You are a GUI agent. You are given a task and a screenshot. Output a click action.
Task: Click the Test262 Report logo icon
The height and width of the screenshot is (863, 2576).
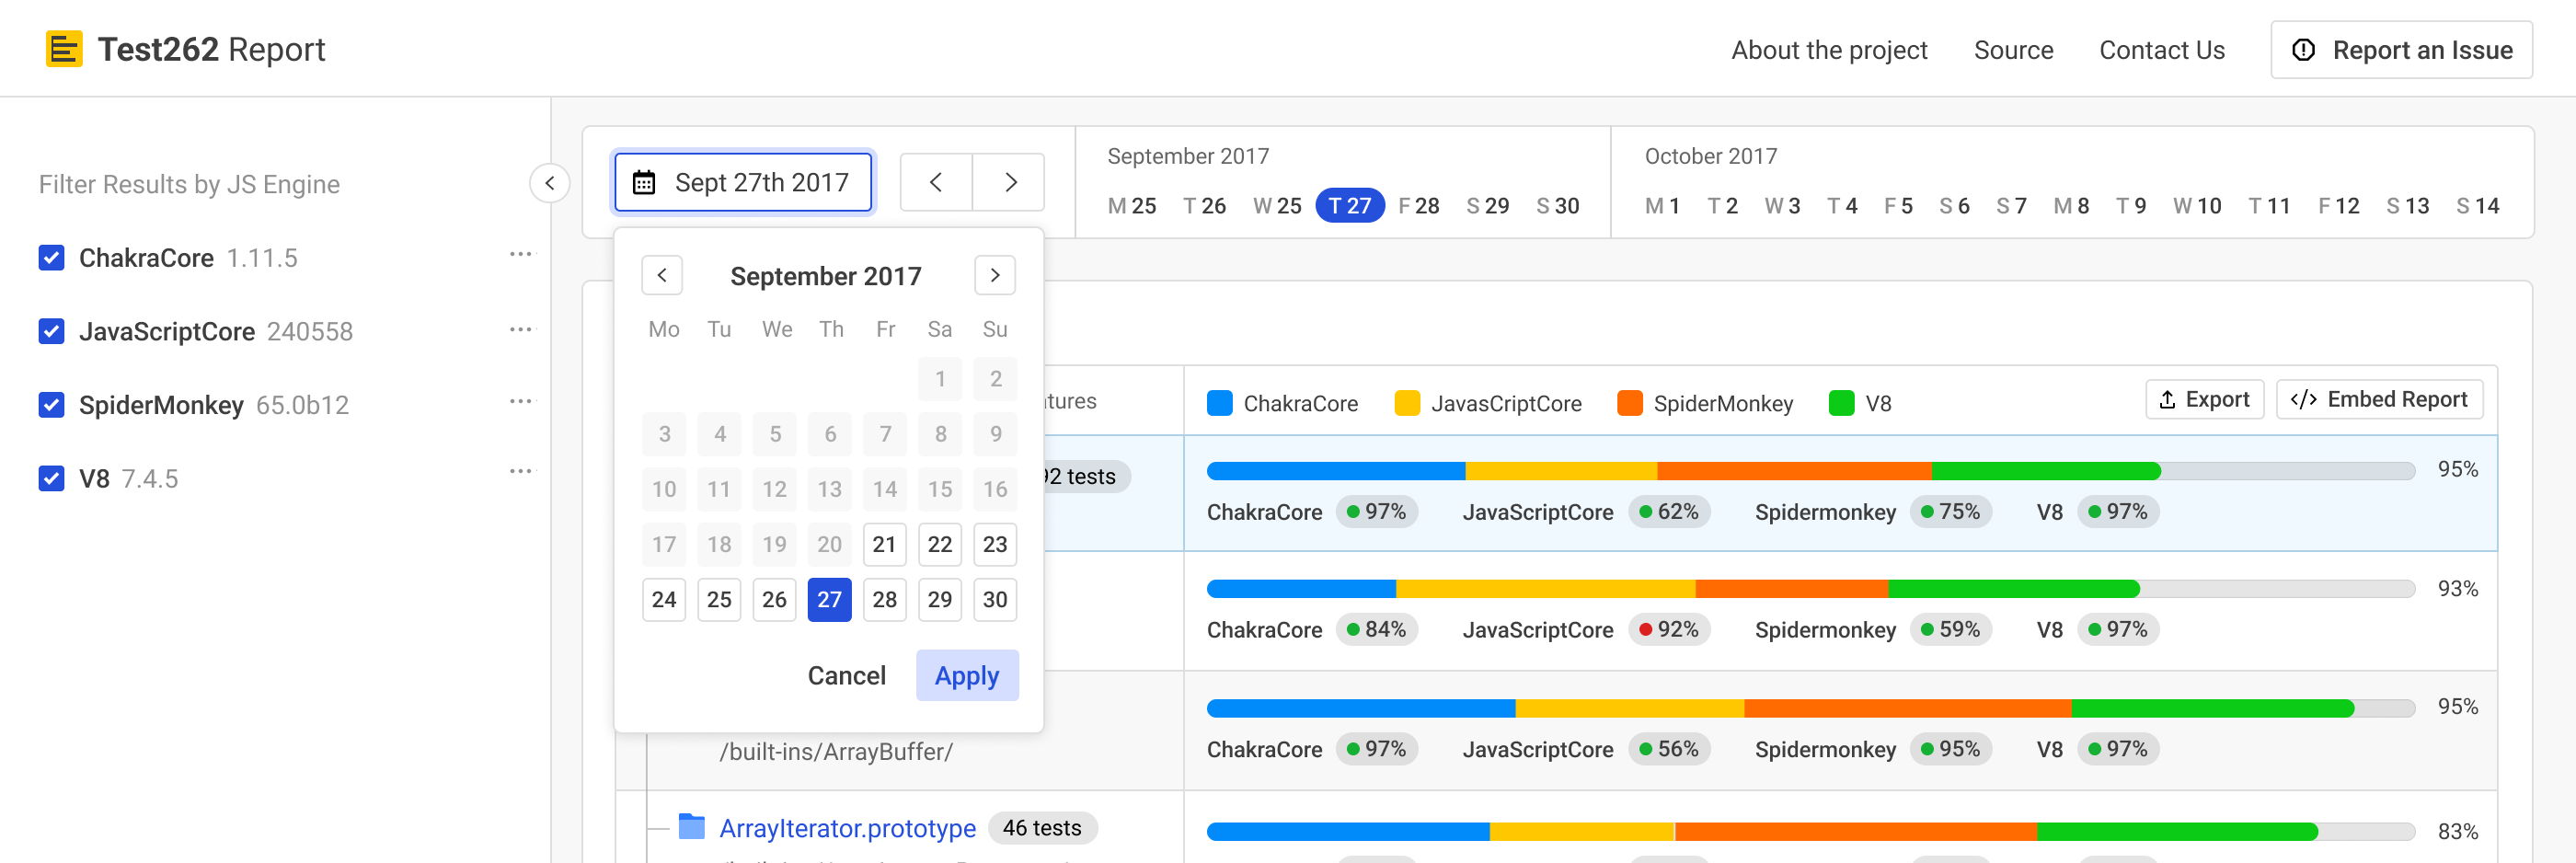click(64, 49)
